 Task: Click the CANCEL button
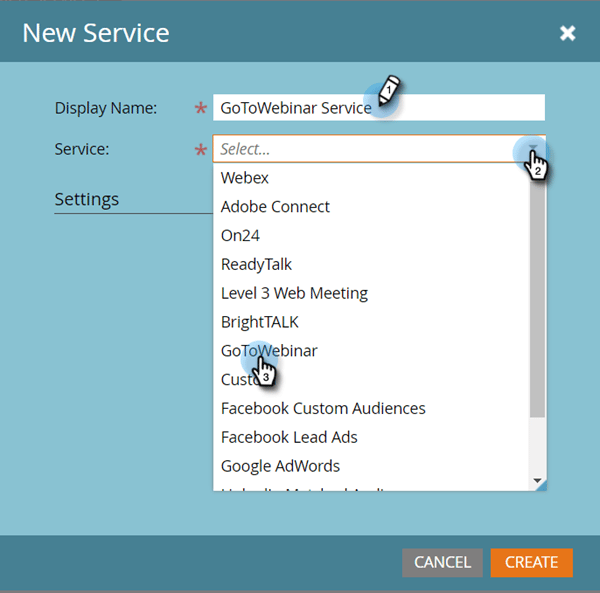pyautogui.click(x=442, y=562)
